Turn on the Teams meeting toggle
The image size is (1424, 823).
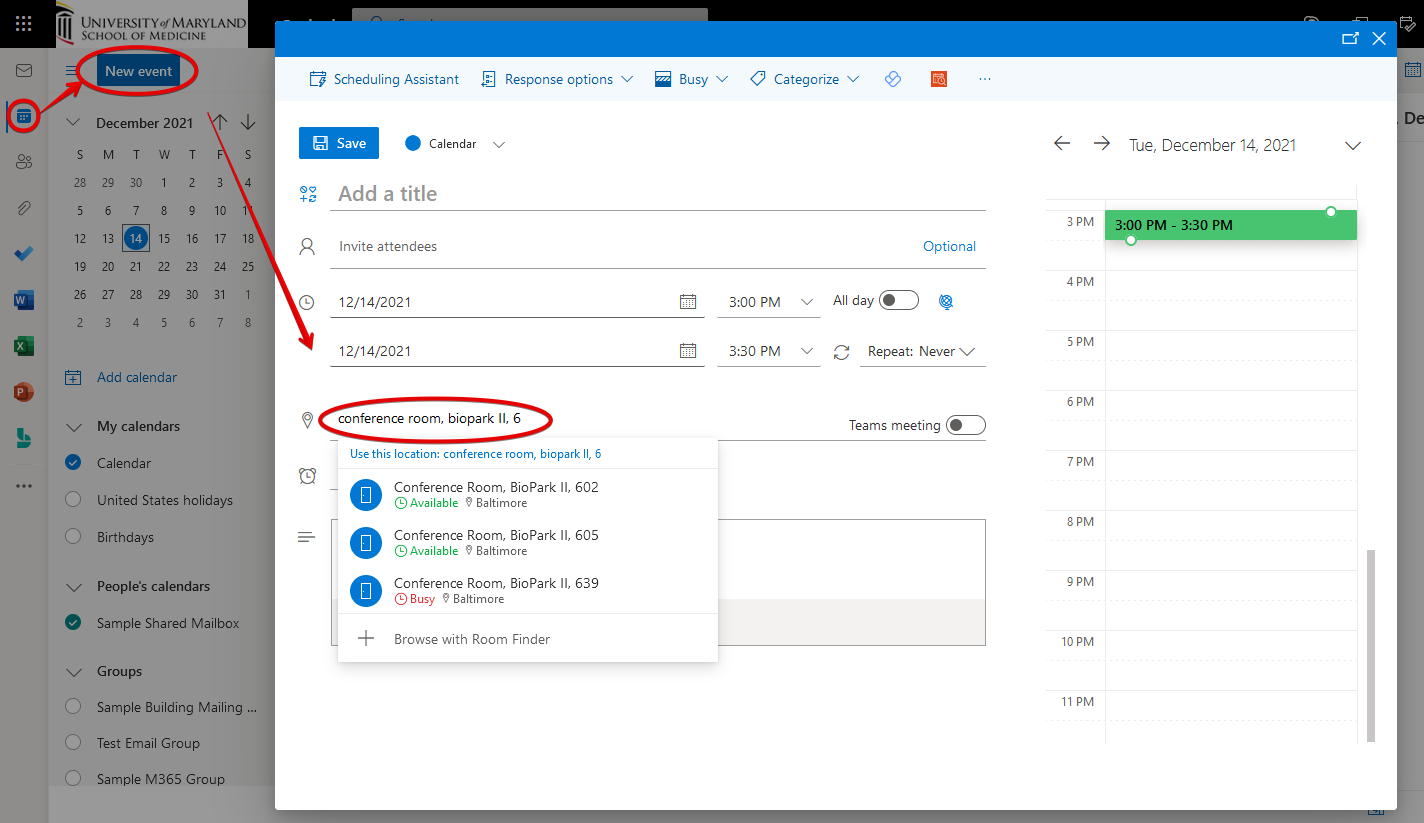point(965,425)
